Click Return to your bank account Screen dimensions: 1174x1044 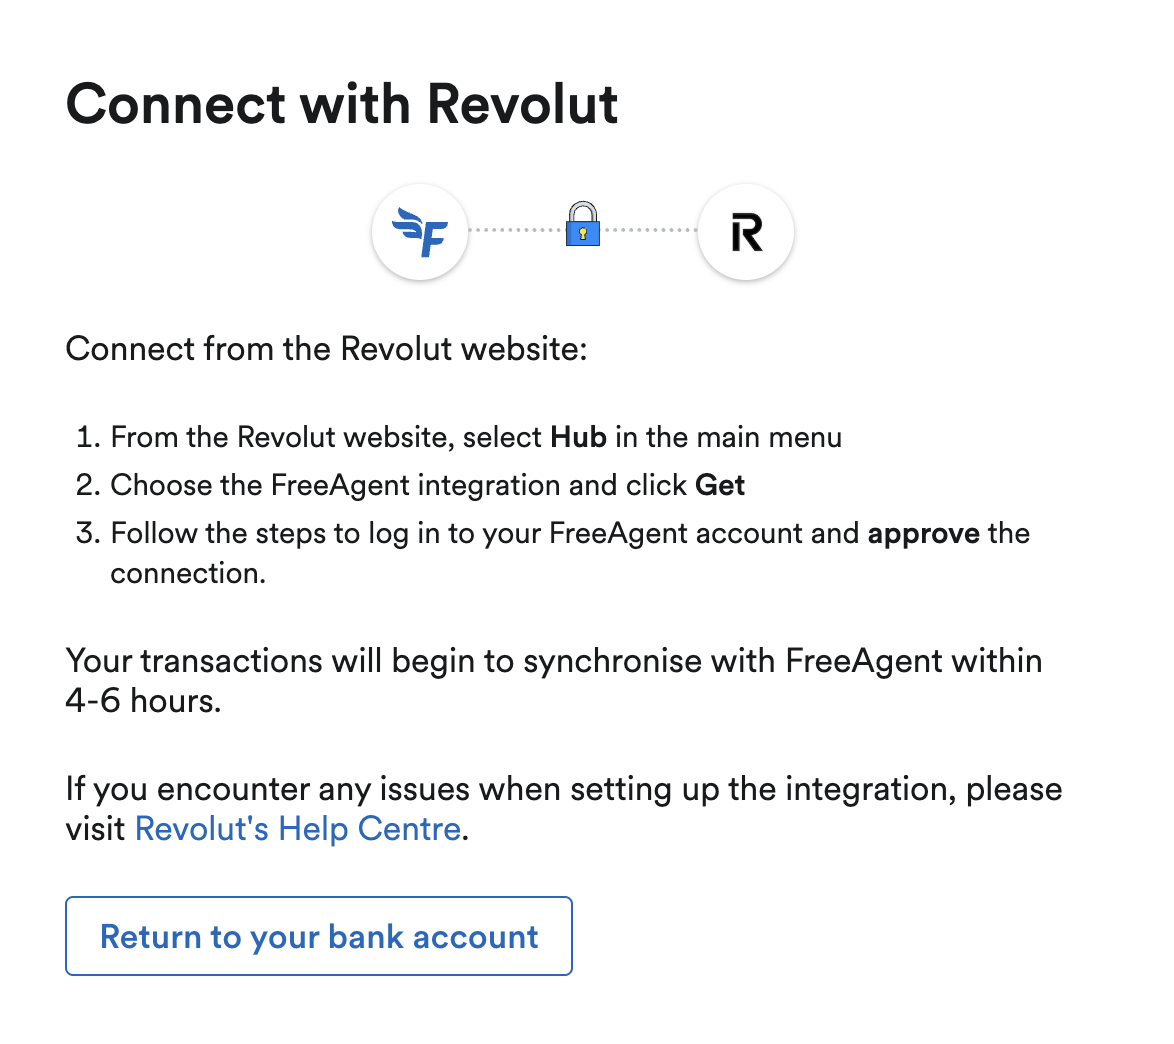point(318,936)
